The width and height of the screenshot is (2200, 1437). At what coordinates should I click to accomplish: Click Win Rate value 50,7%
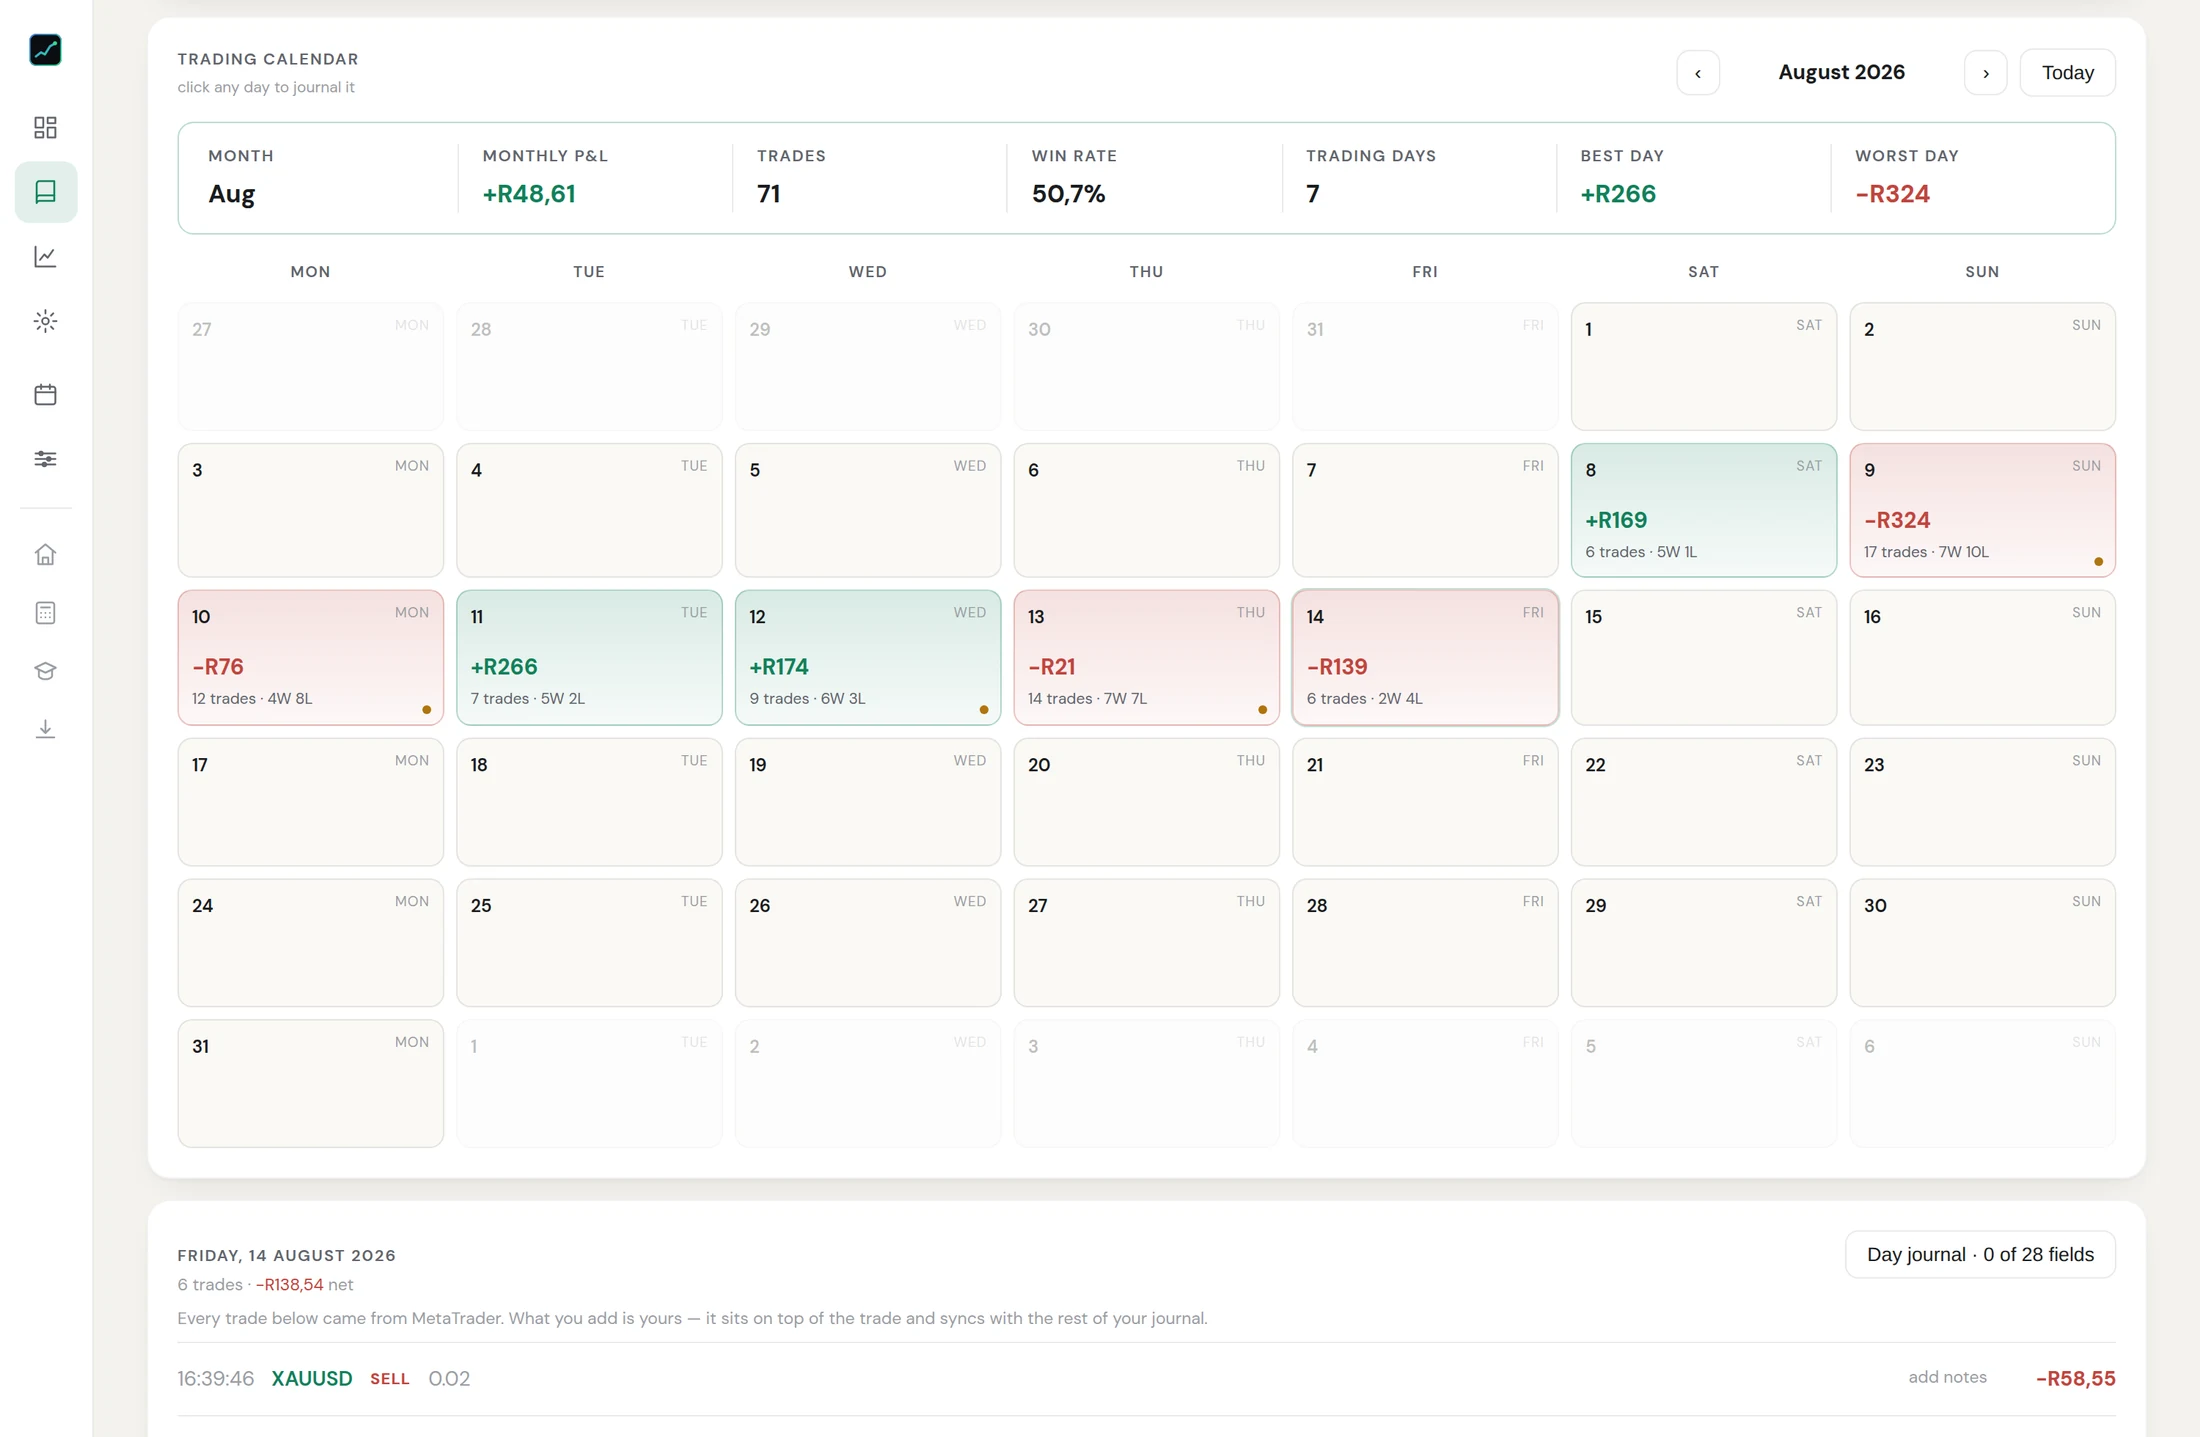(1068, 194)
